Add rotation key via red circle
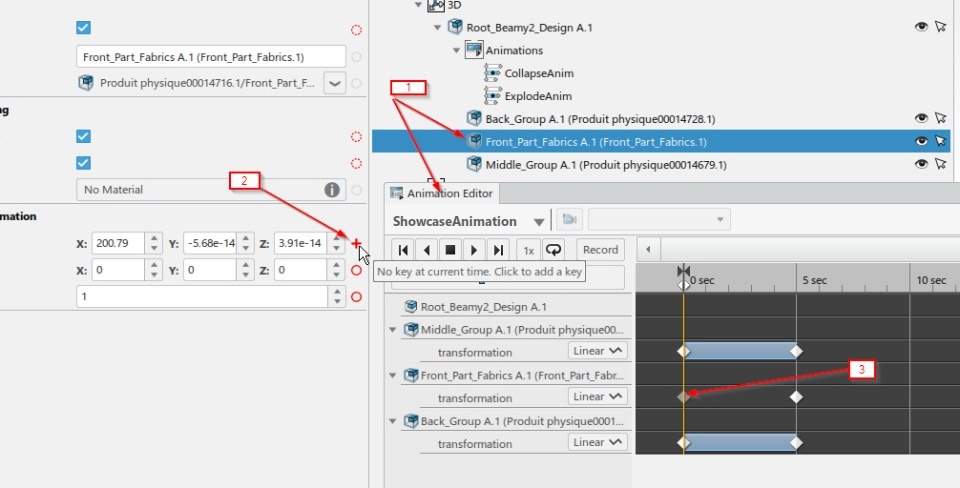Screen dimensions: 960x488 pos(356,270)
